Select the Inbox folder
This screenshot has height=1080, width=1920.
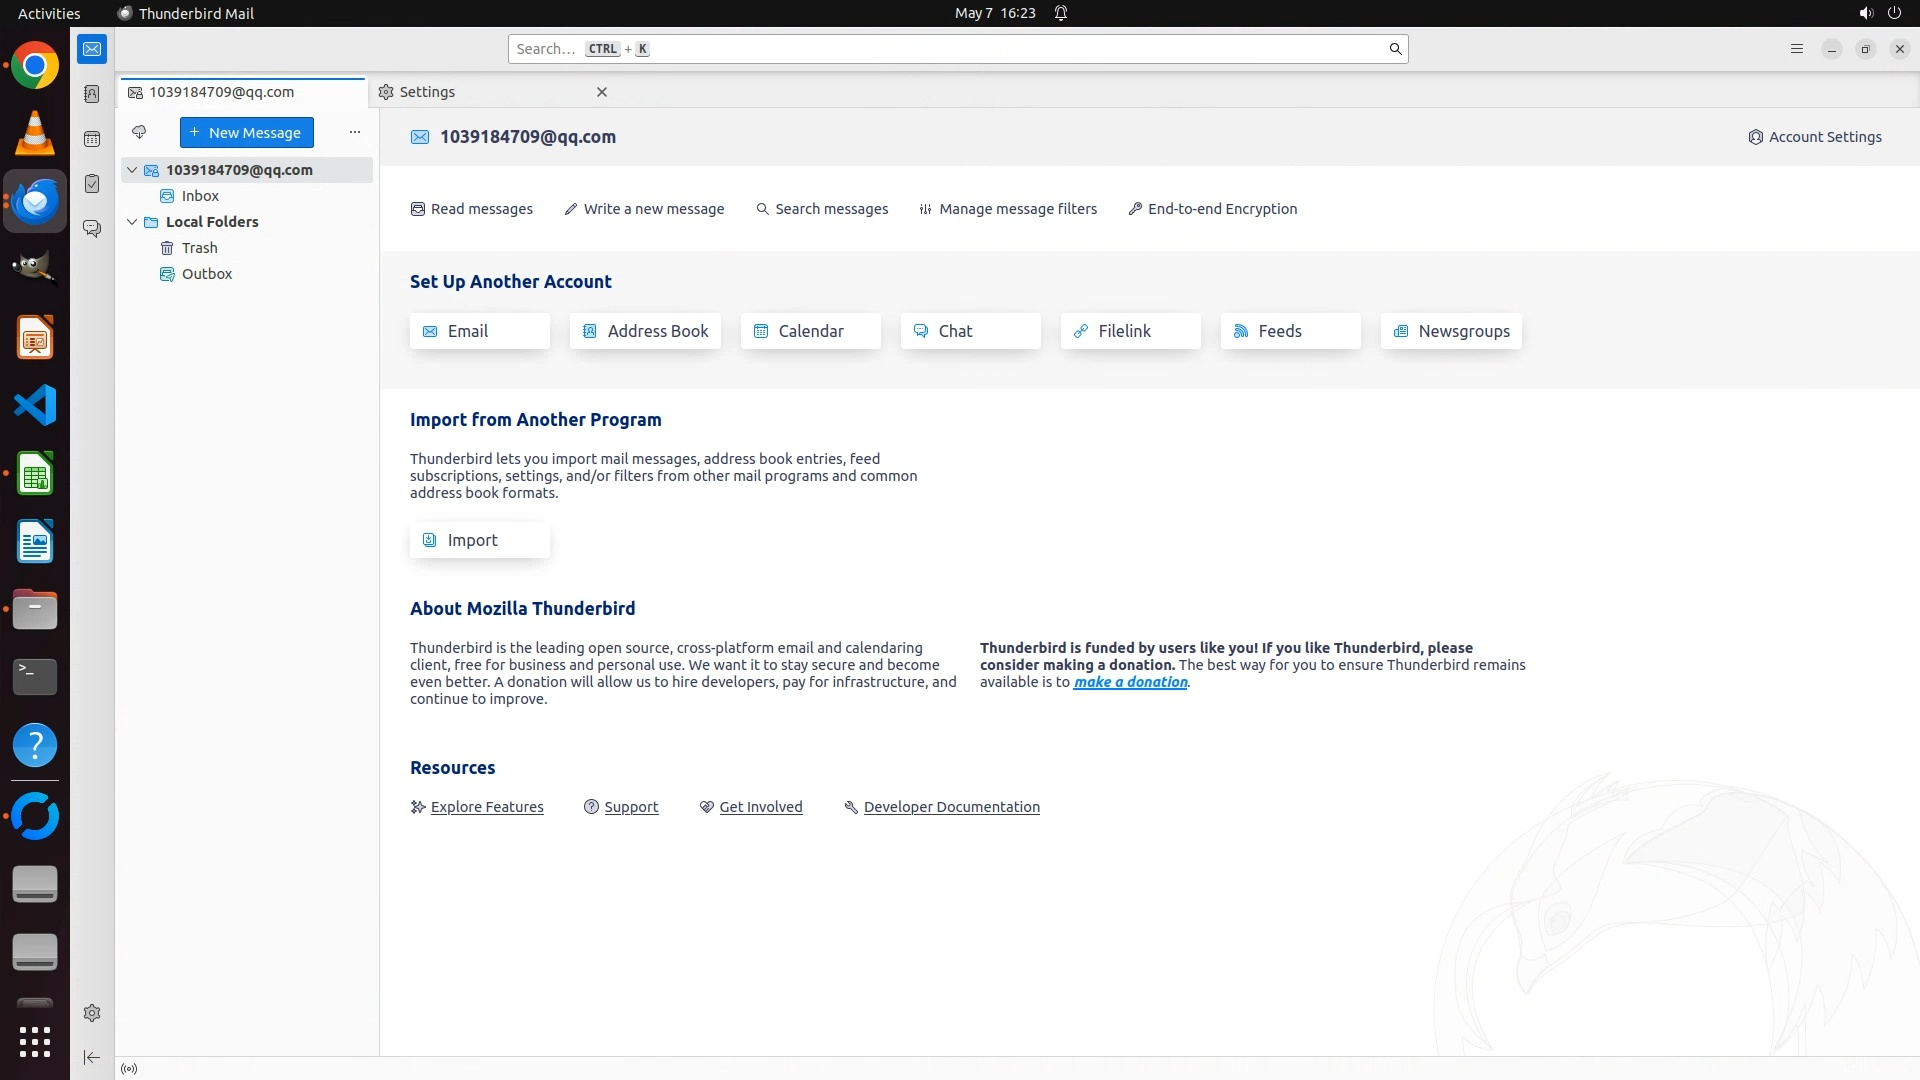pyautogui.click(x=200, y=196)
